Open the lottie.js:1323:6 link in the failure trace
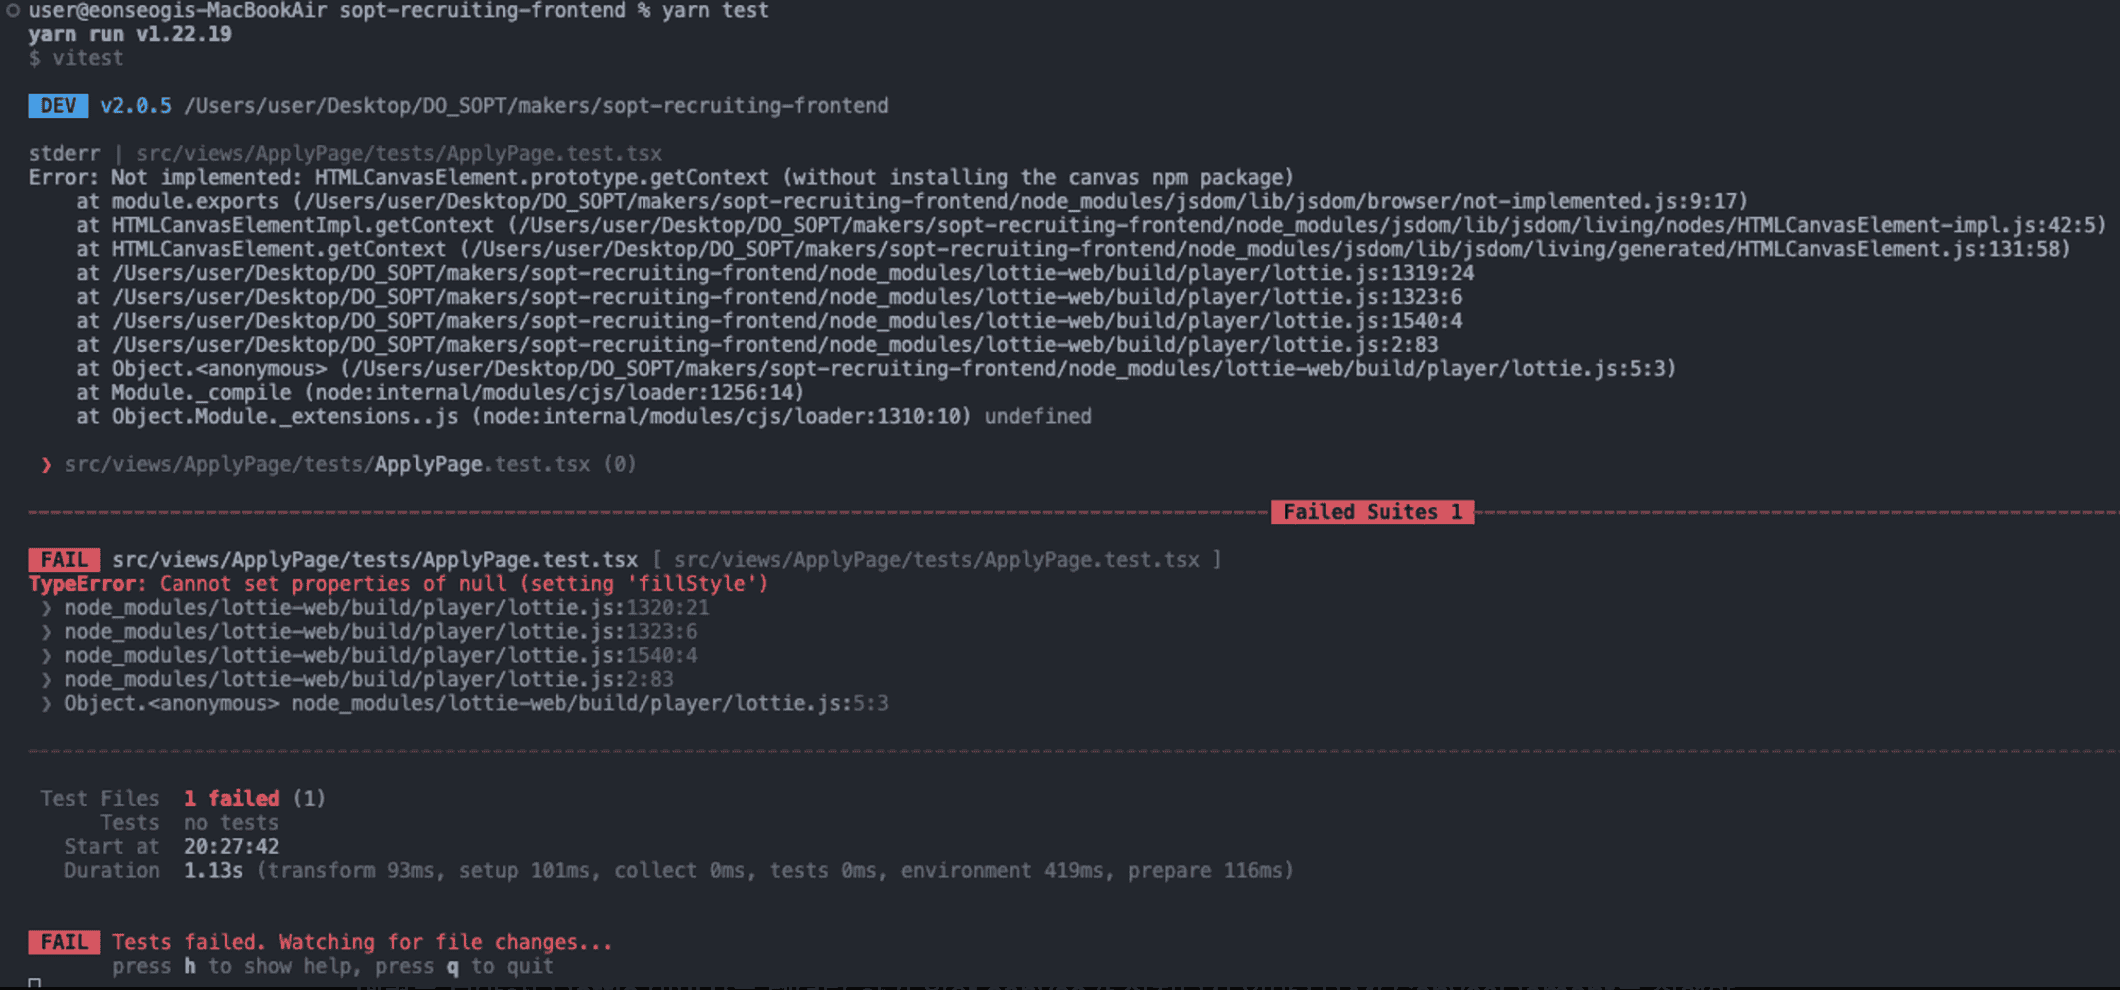The height and width of the screenshot is (990, 2120). click(x=380, y=632)
